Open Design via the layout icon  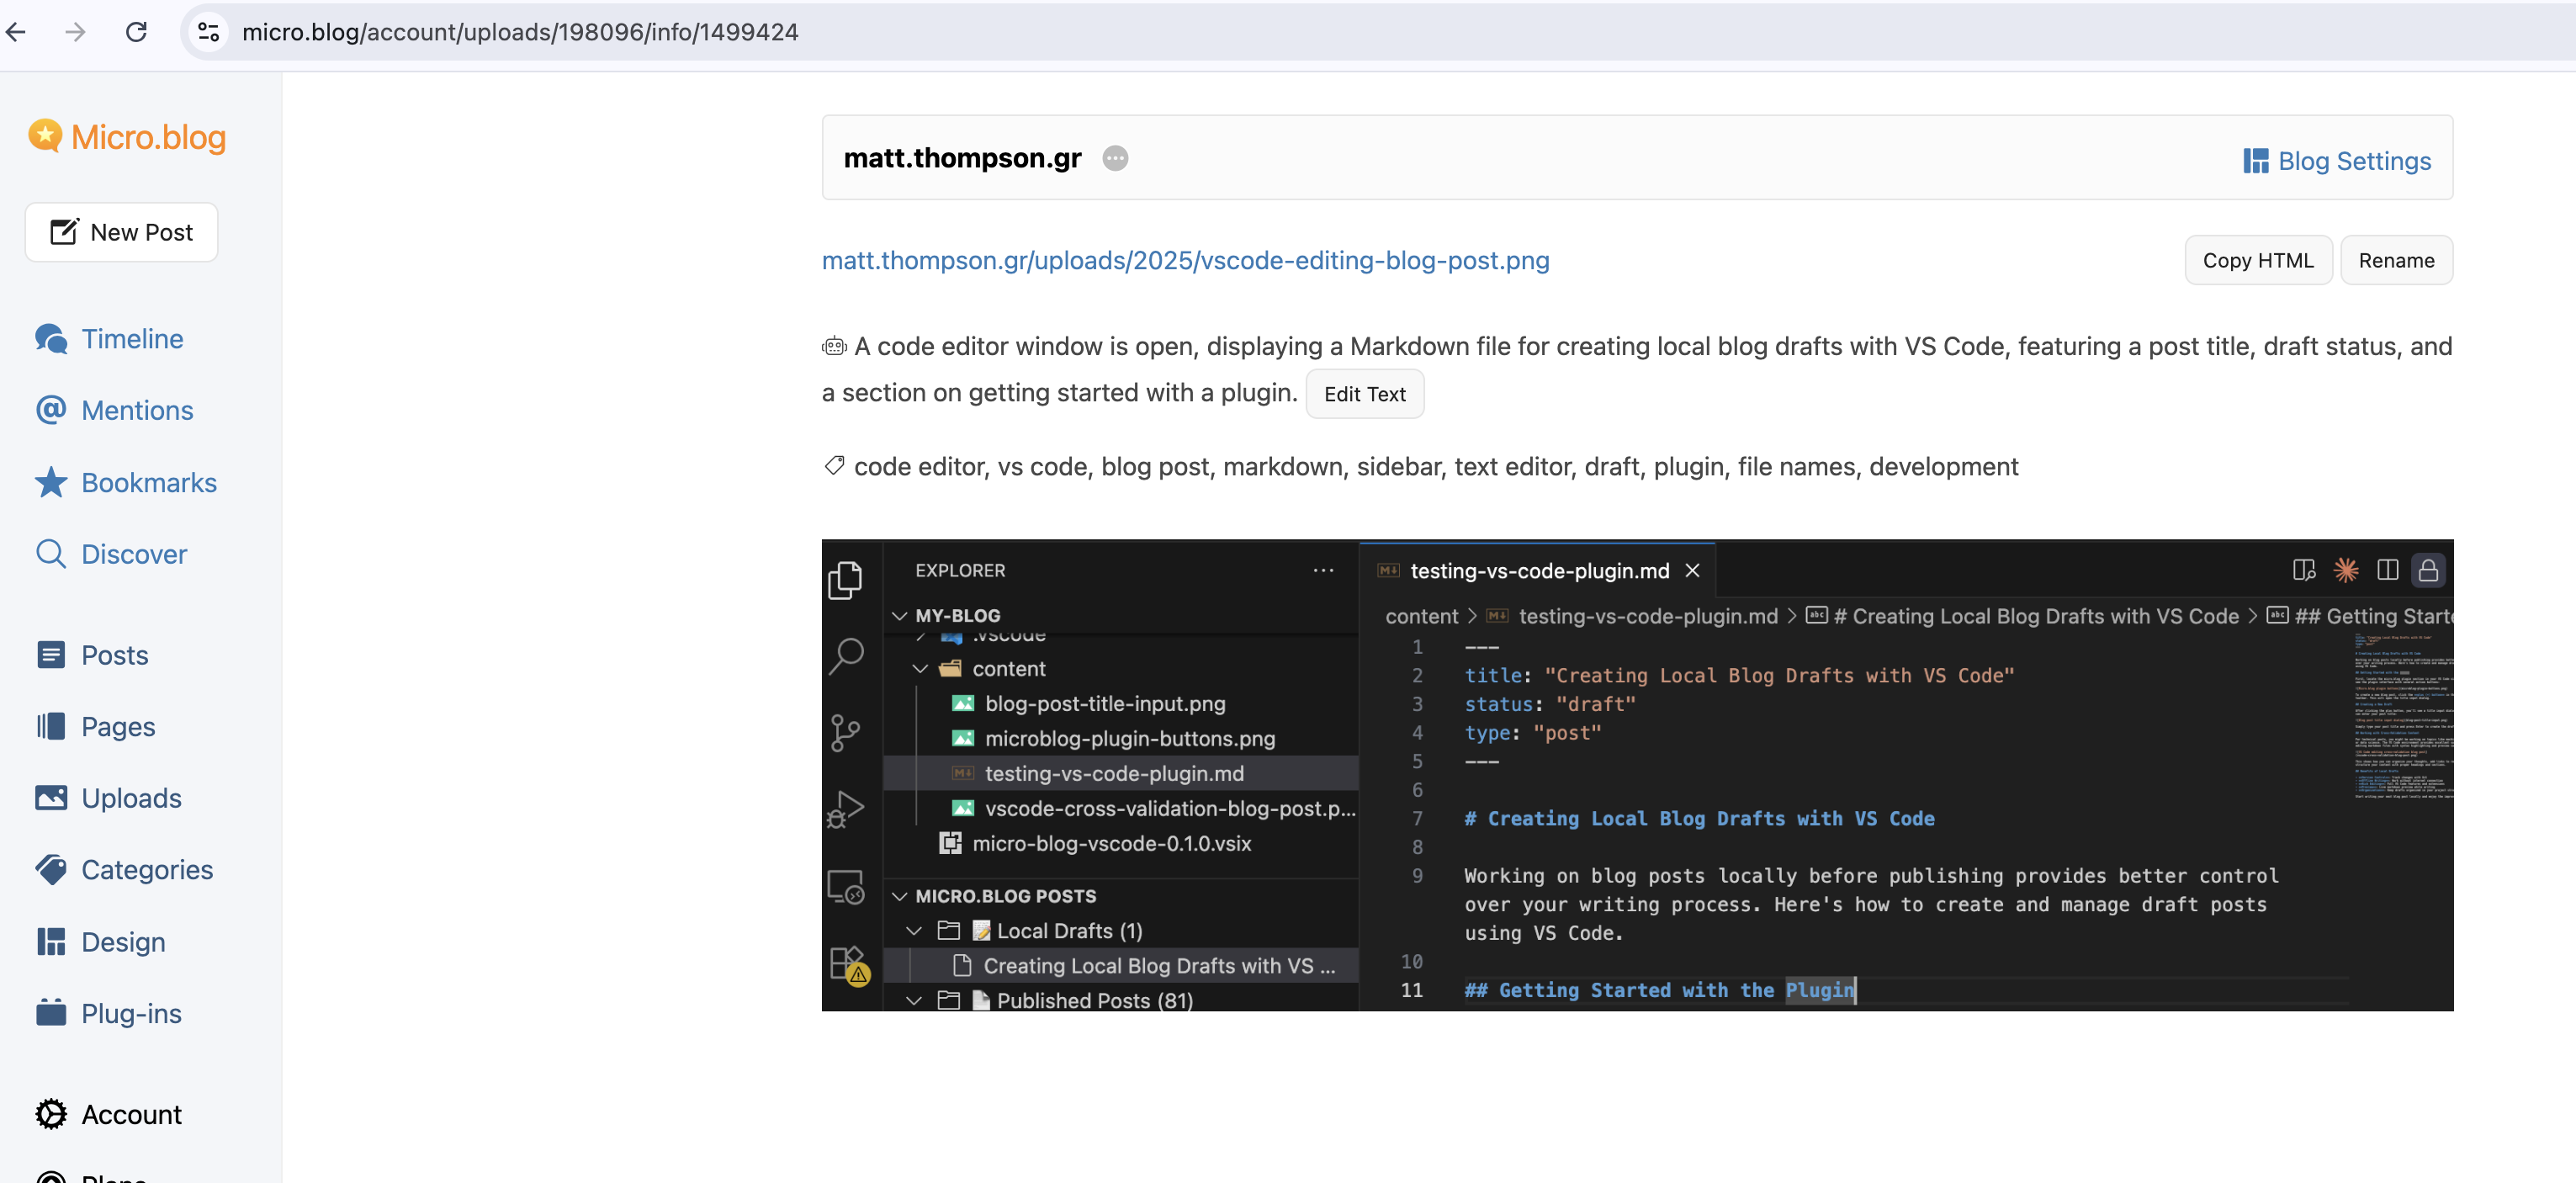tap(51, 942)
